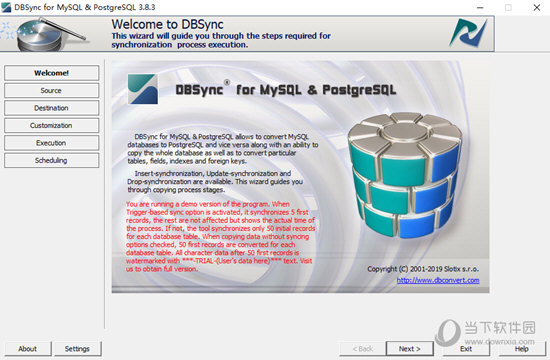
Task: Open the Source step
Action: click(x=52, y=91)
